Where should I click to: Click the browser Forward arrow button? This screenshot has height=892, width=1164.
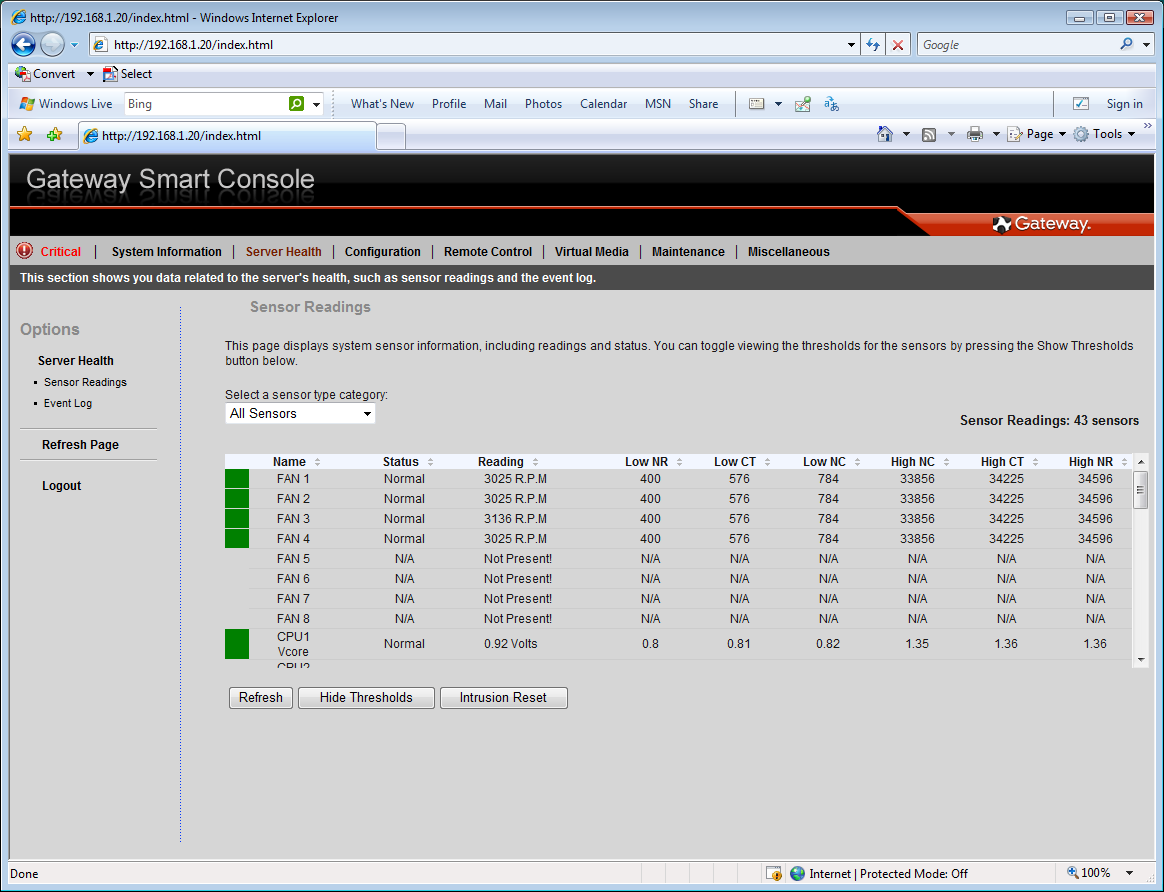tap(52, 45)
